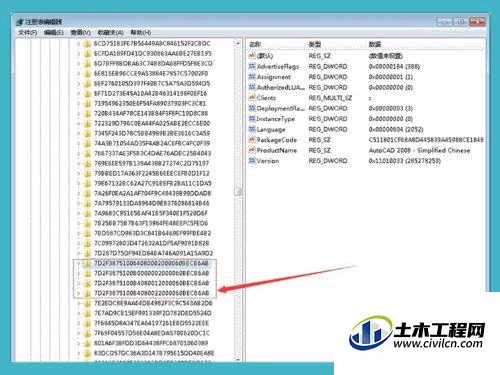Select key starting with 7E2EDC8E9A46
This screenshot has height=375, width=500.
(153, 303)
